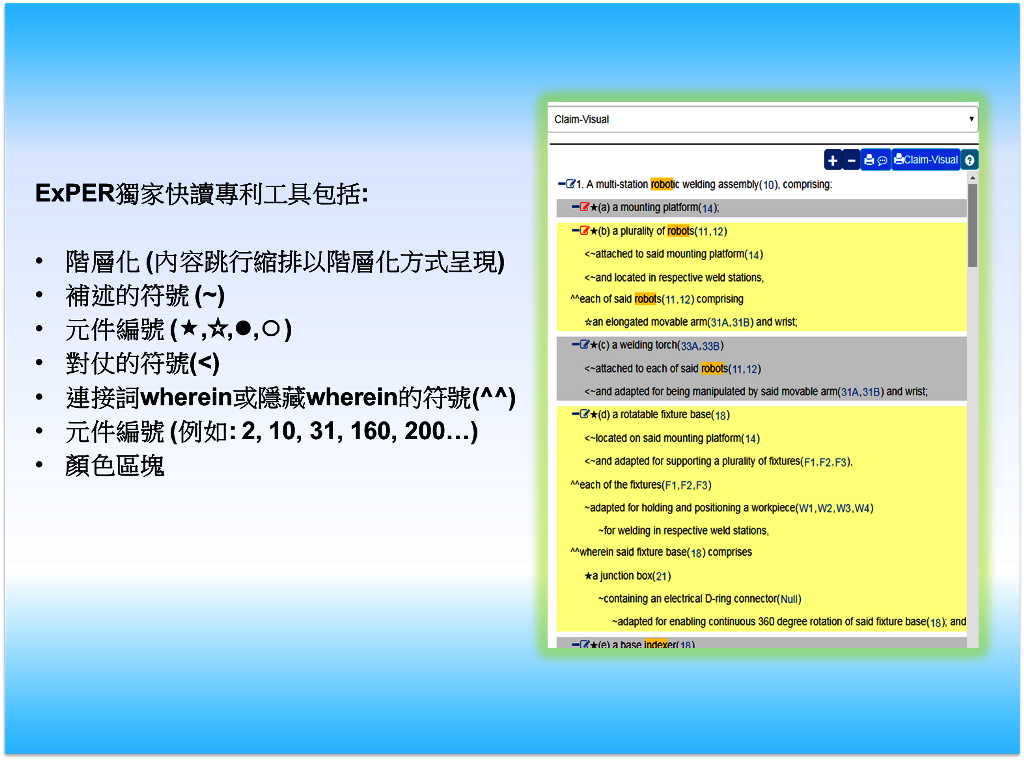Click reference 18 on rotatable fixture base row
The height and width of the screenshot is (760, 1024).
721,415
